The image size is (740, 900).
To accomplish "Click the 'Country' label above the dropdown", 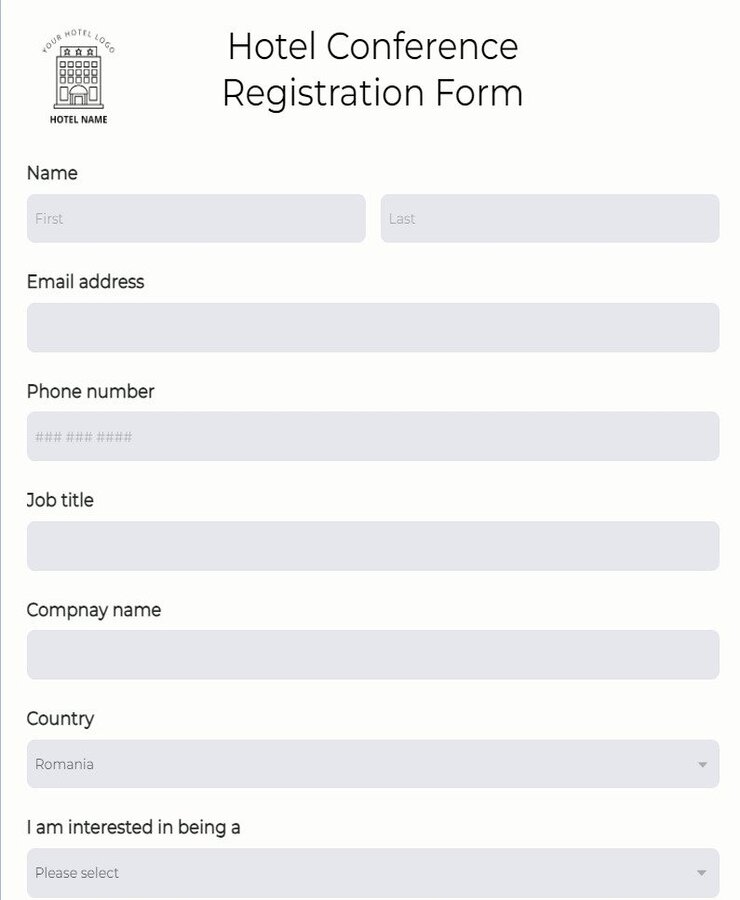I will point(60,719).
